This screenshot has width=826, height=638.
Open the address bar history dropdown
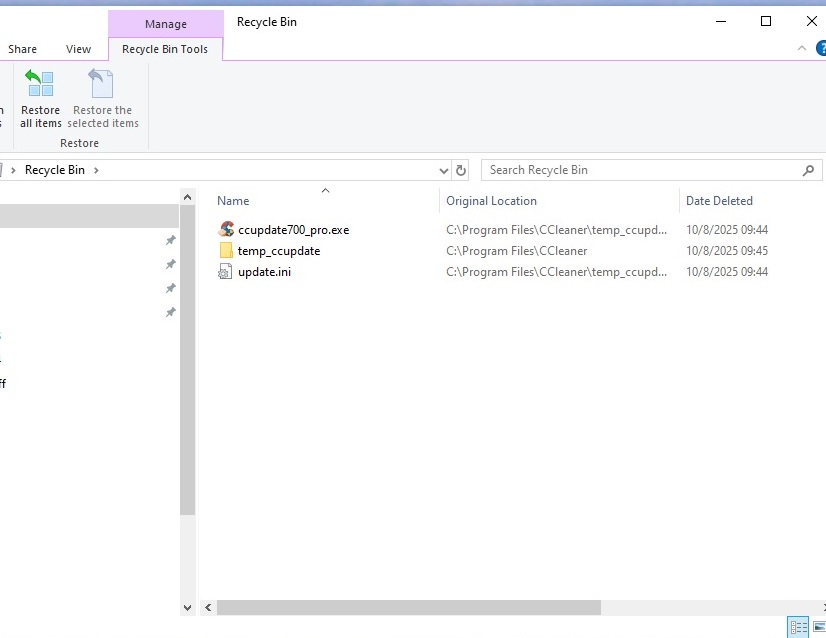pos(444,170)
